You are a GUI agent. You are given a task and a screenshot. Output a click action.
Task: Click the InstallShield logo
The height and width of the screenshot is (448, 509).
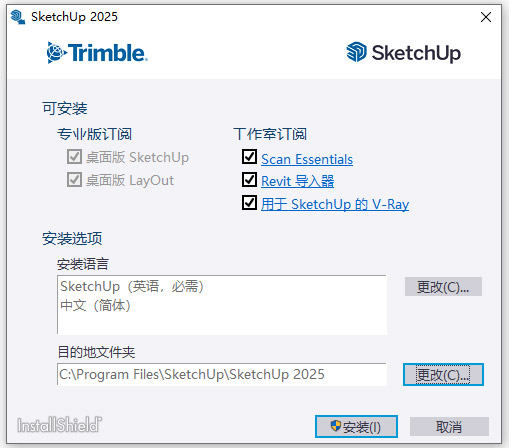click(x=59, y=425)
